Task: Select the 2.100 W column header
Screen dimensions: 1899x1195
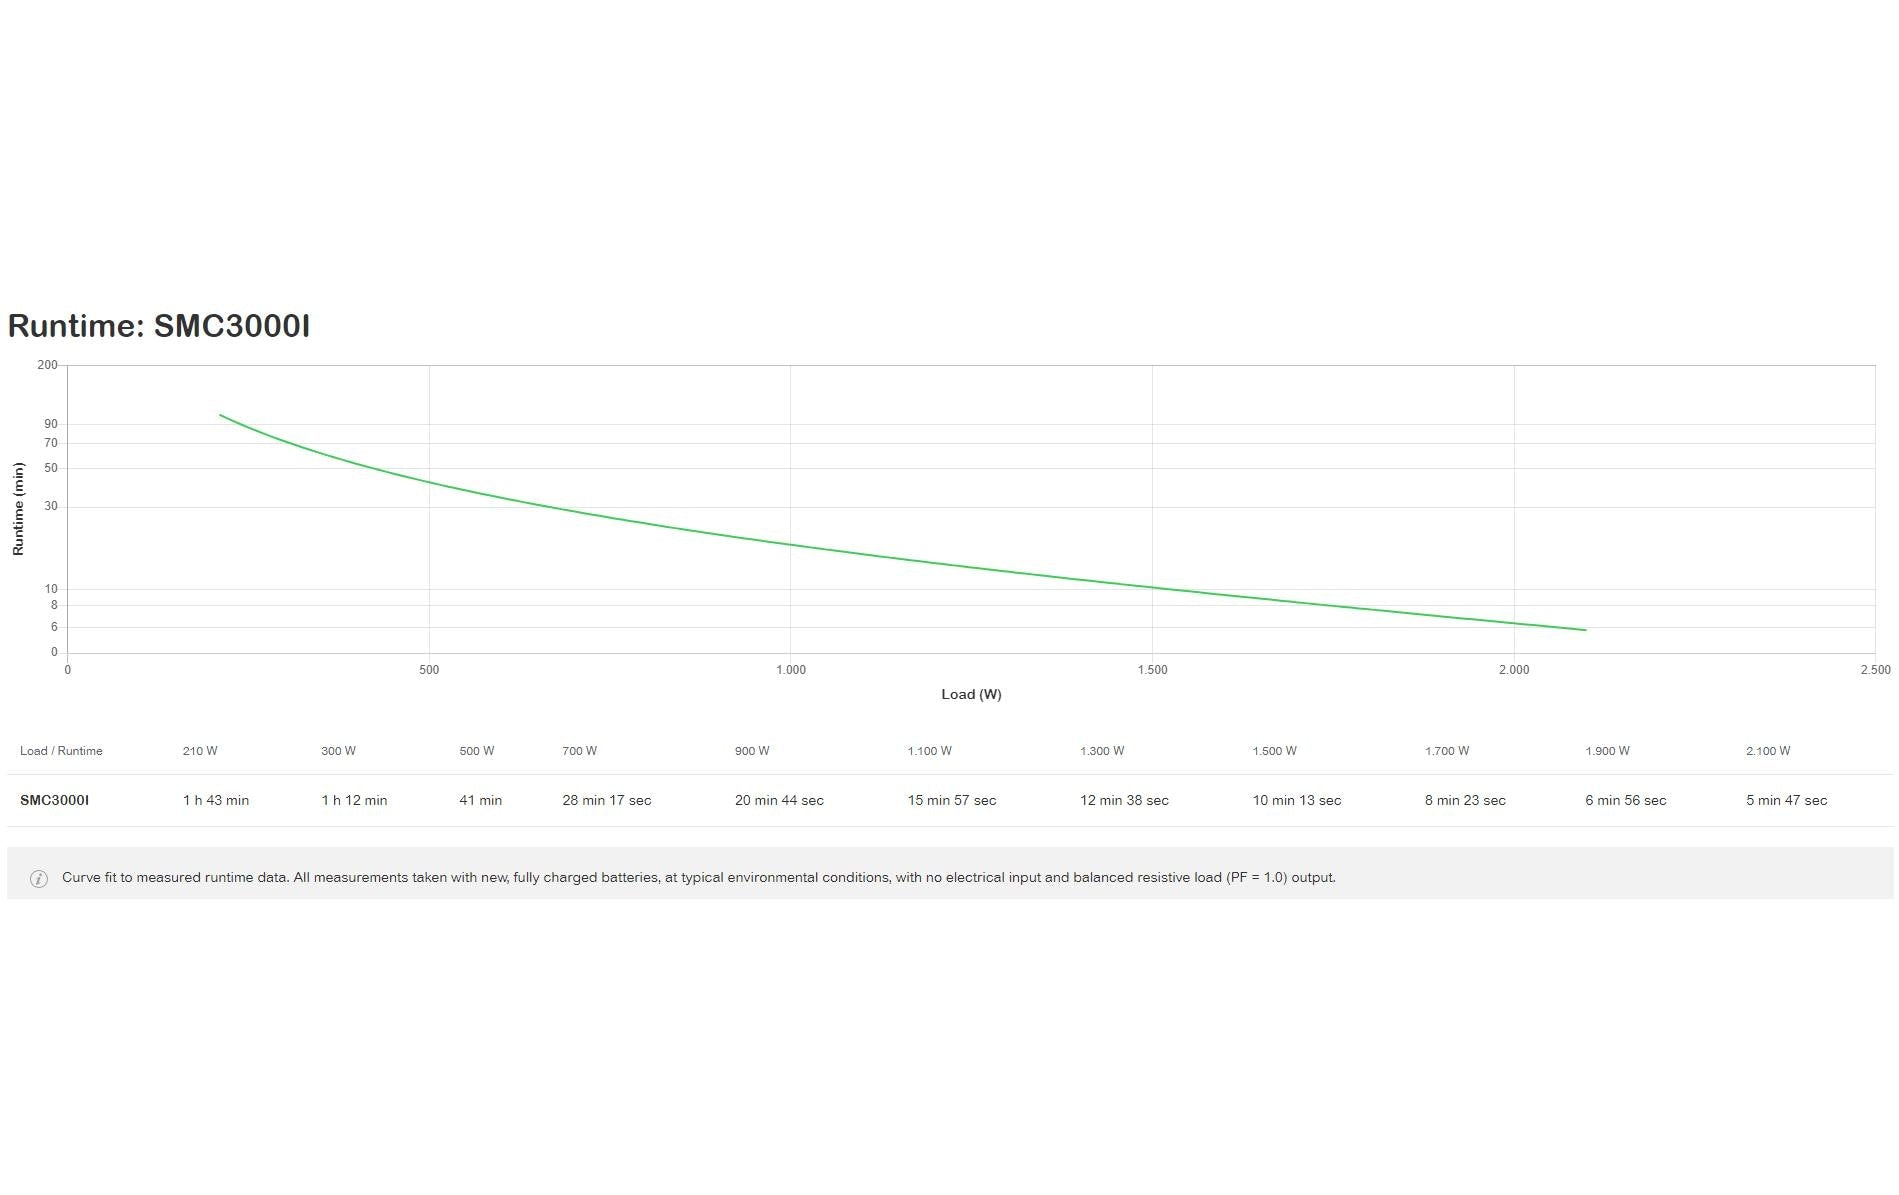Action: point(1768,751)
